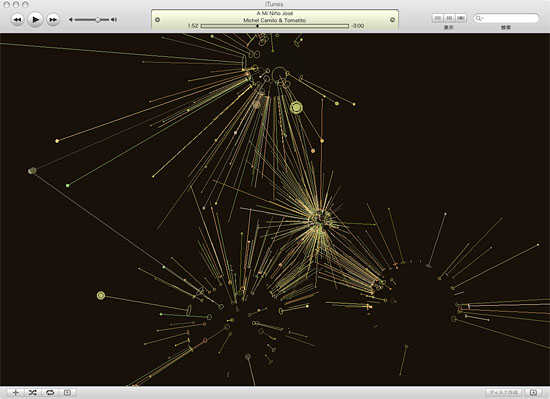550x399 pixels.
Task: Toggle shuffle mode
Action: pos(33,392)
